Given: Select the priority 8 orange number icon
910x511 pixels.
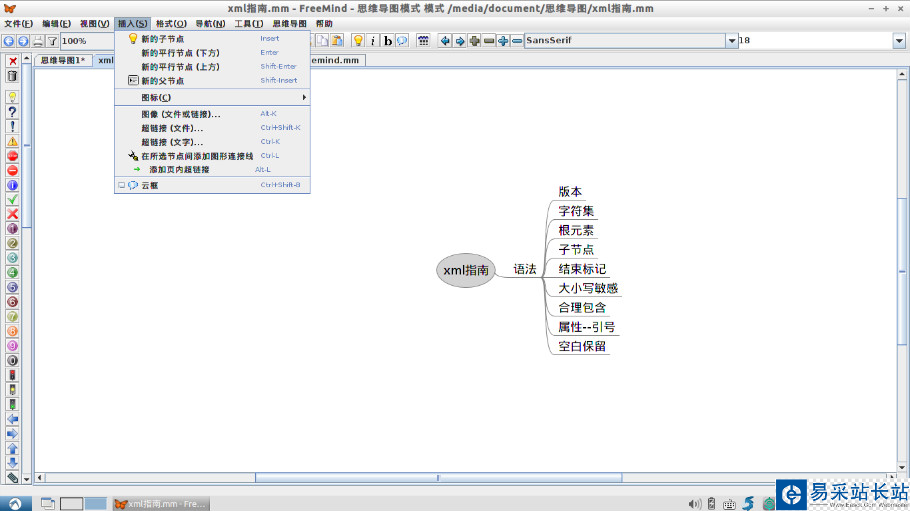Looking at the screenshot, I should pos(12,331).
